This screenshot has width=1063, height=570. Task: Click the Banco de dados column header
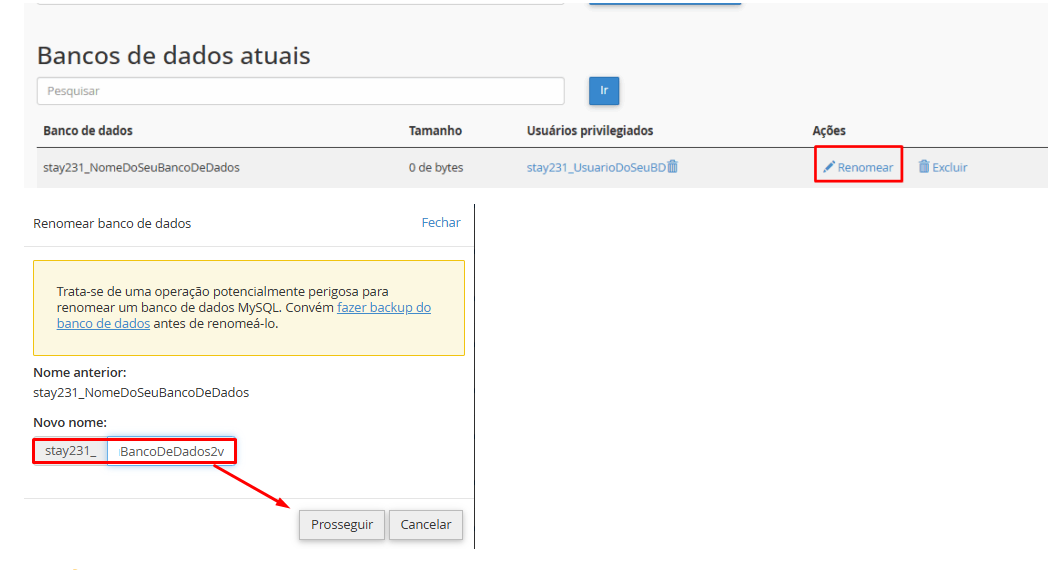[x=88, y=131]
